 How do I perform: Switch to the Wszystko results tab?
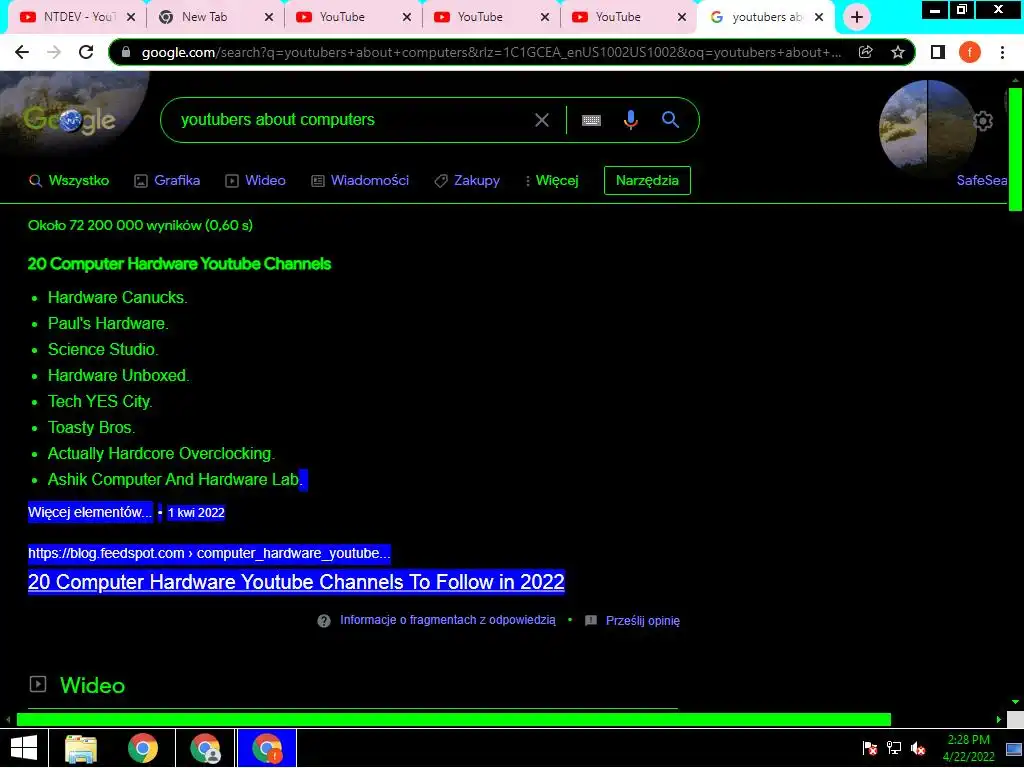[69, 180]
